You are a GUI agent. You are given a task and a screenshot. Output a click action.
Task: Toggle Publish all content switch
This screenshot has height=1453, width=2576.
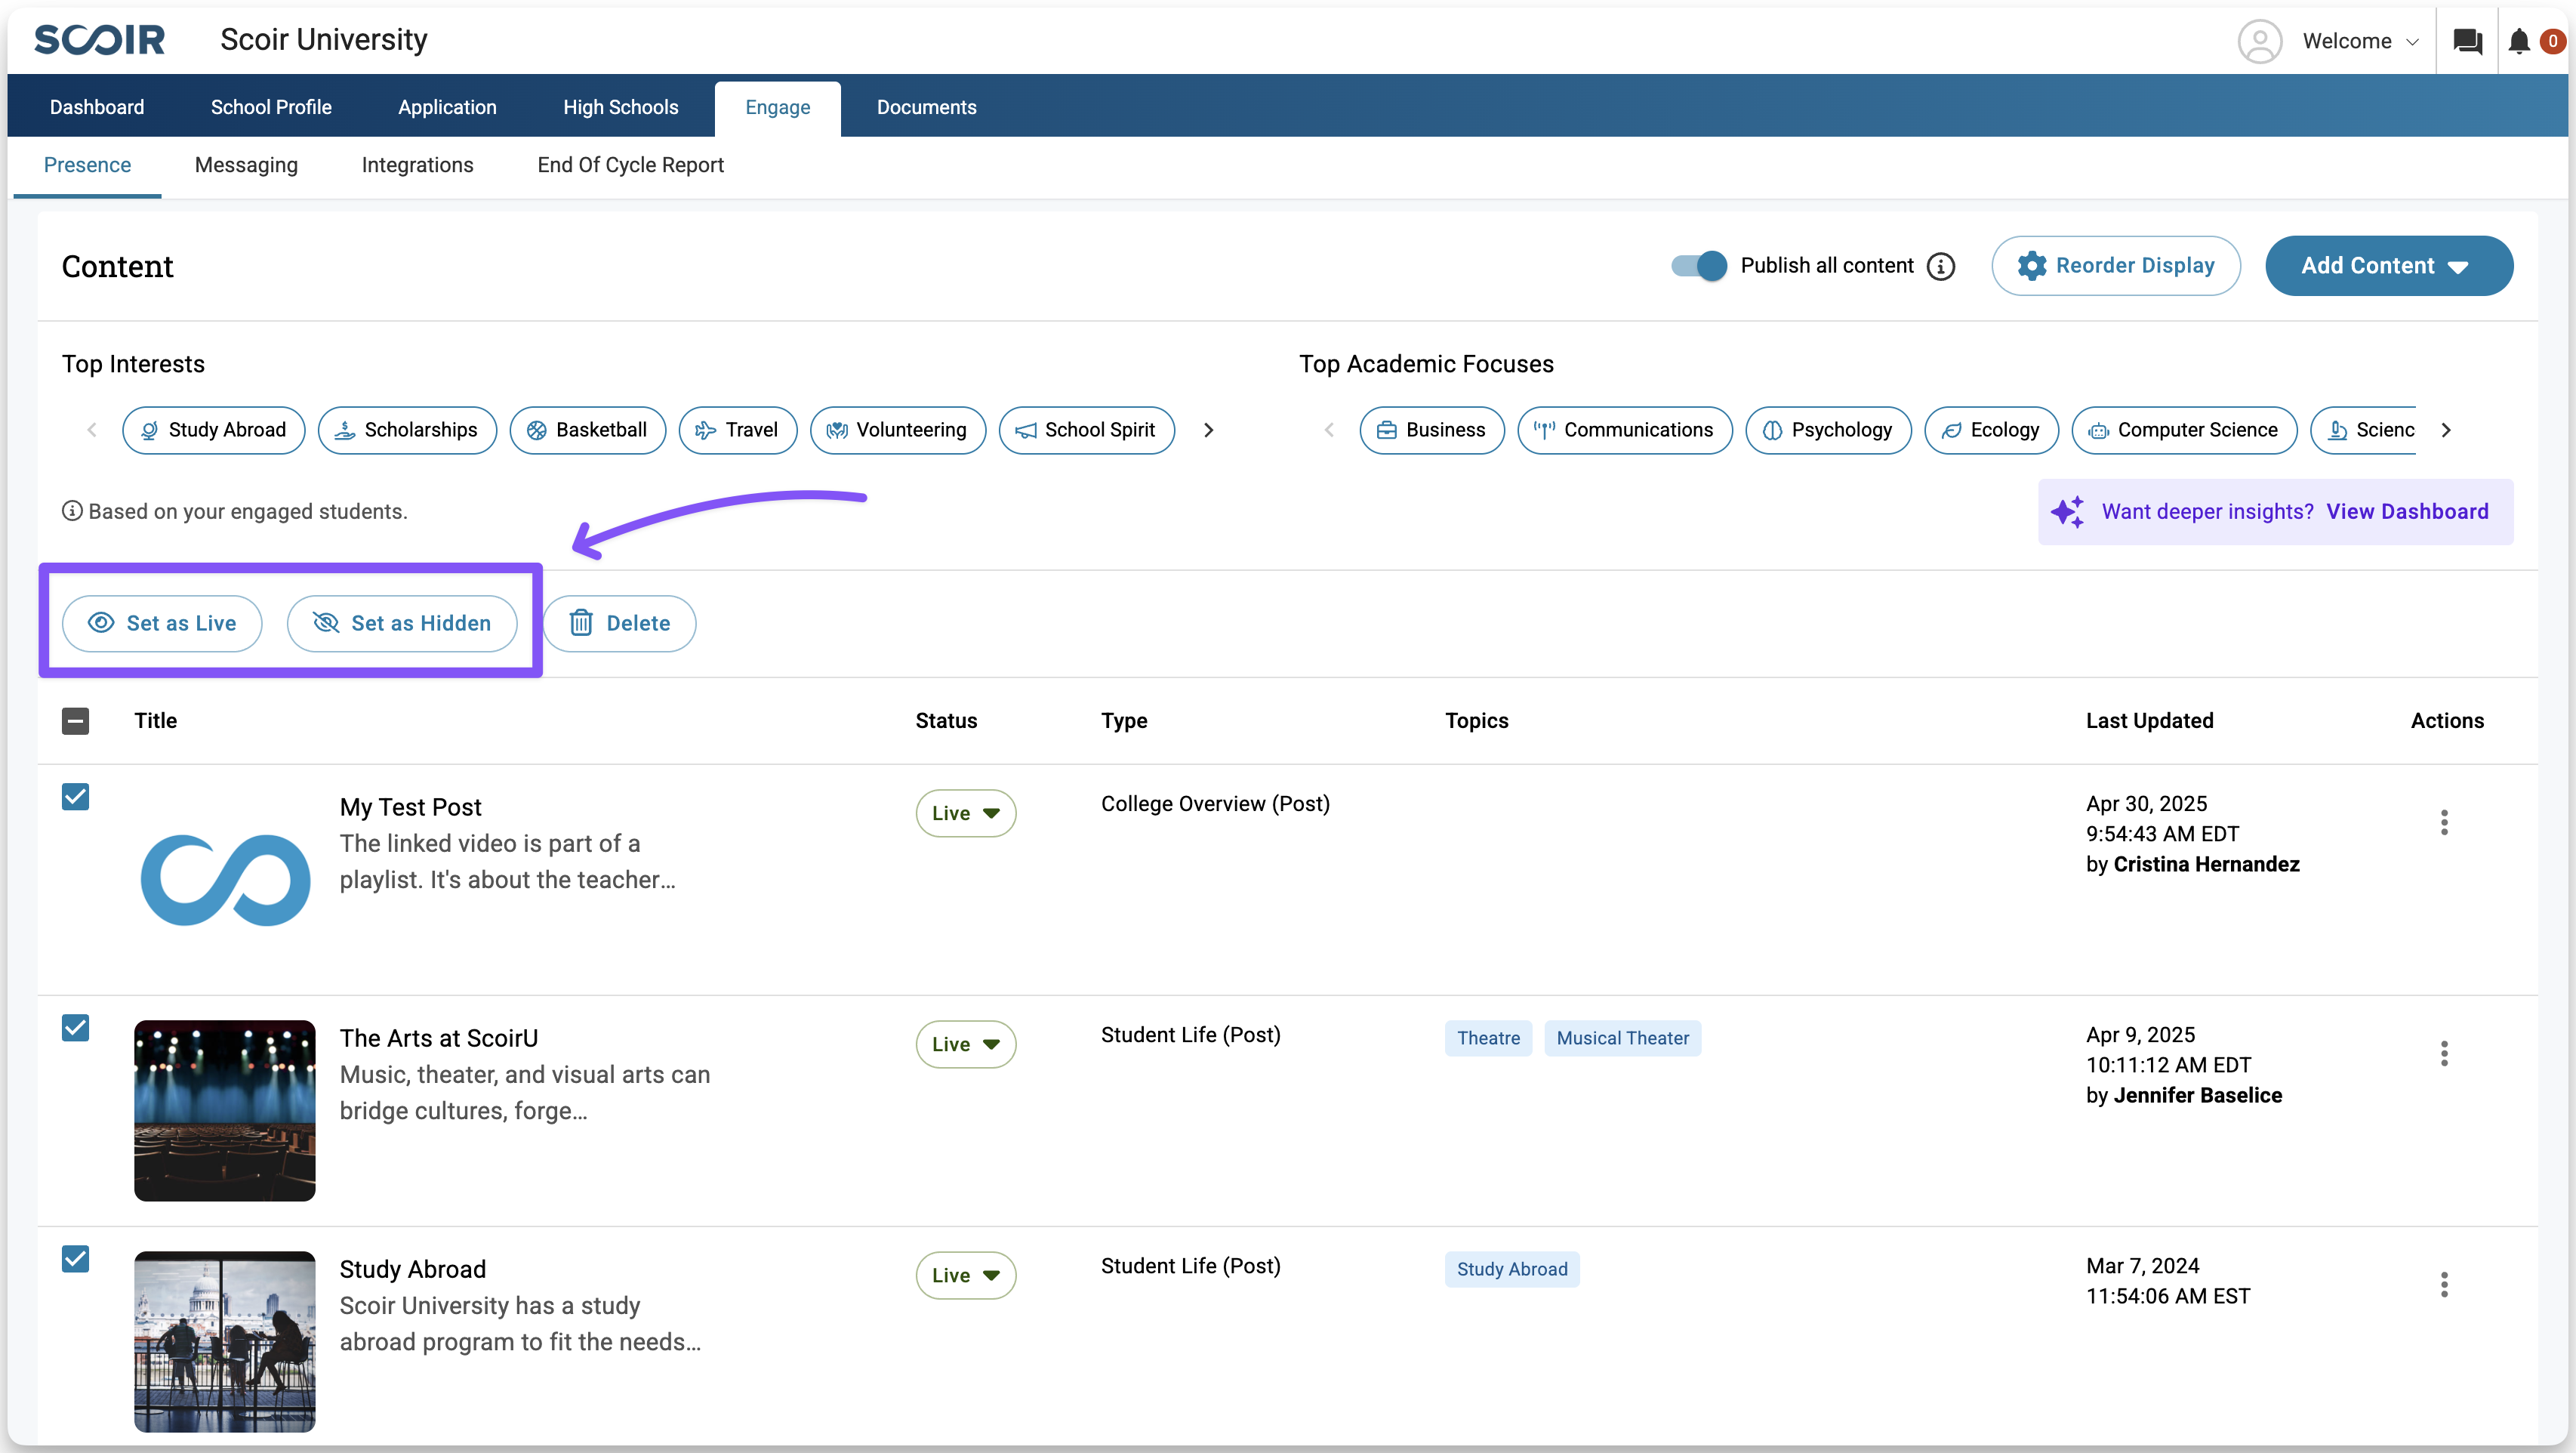click(1699, 266)
